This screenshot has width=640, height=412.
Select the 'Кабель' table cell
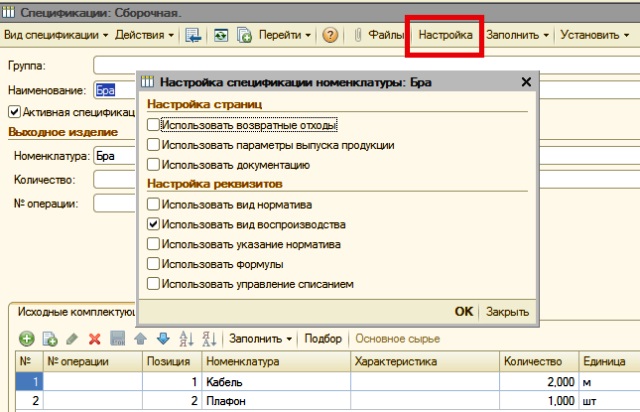(x=275, y=381)
